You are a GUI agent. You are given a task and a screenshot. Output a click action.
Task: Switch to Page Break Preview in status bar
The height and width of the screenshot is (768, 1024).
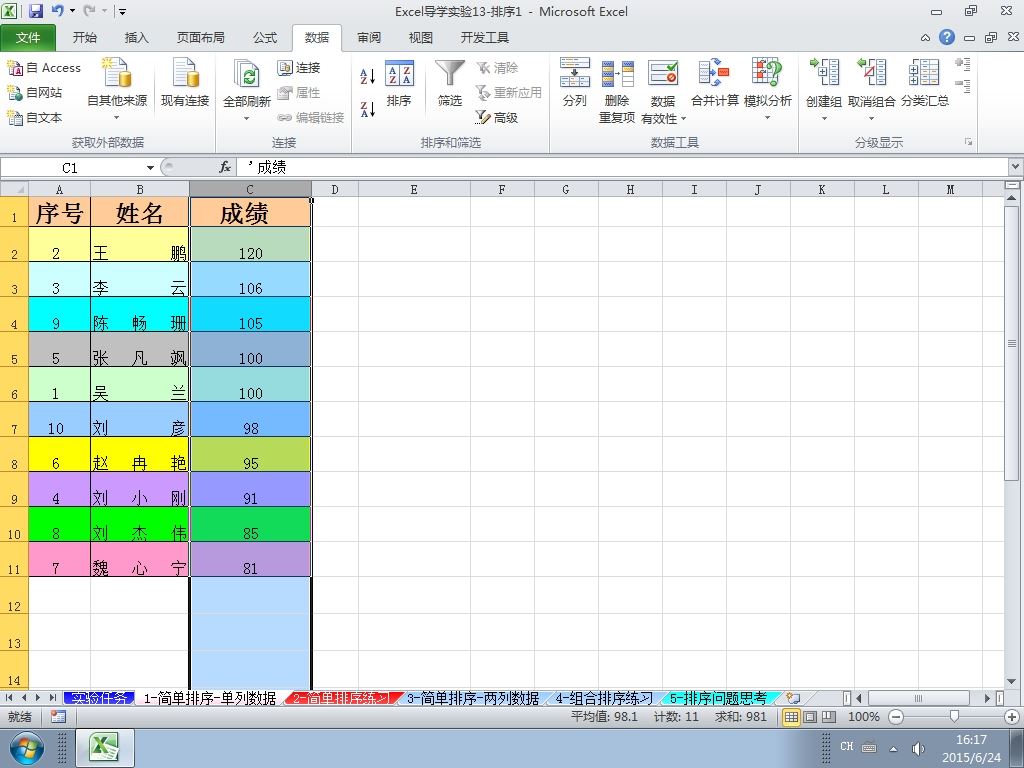point(829,716)
